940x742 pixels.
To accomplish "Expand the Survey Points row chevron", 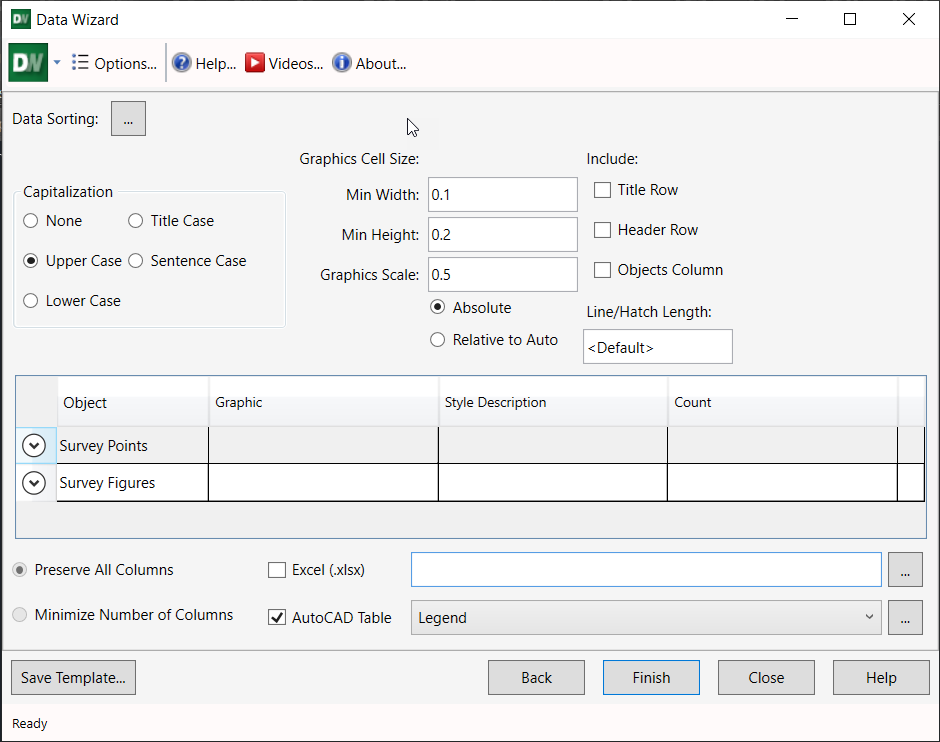I will coord(34,446).
